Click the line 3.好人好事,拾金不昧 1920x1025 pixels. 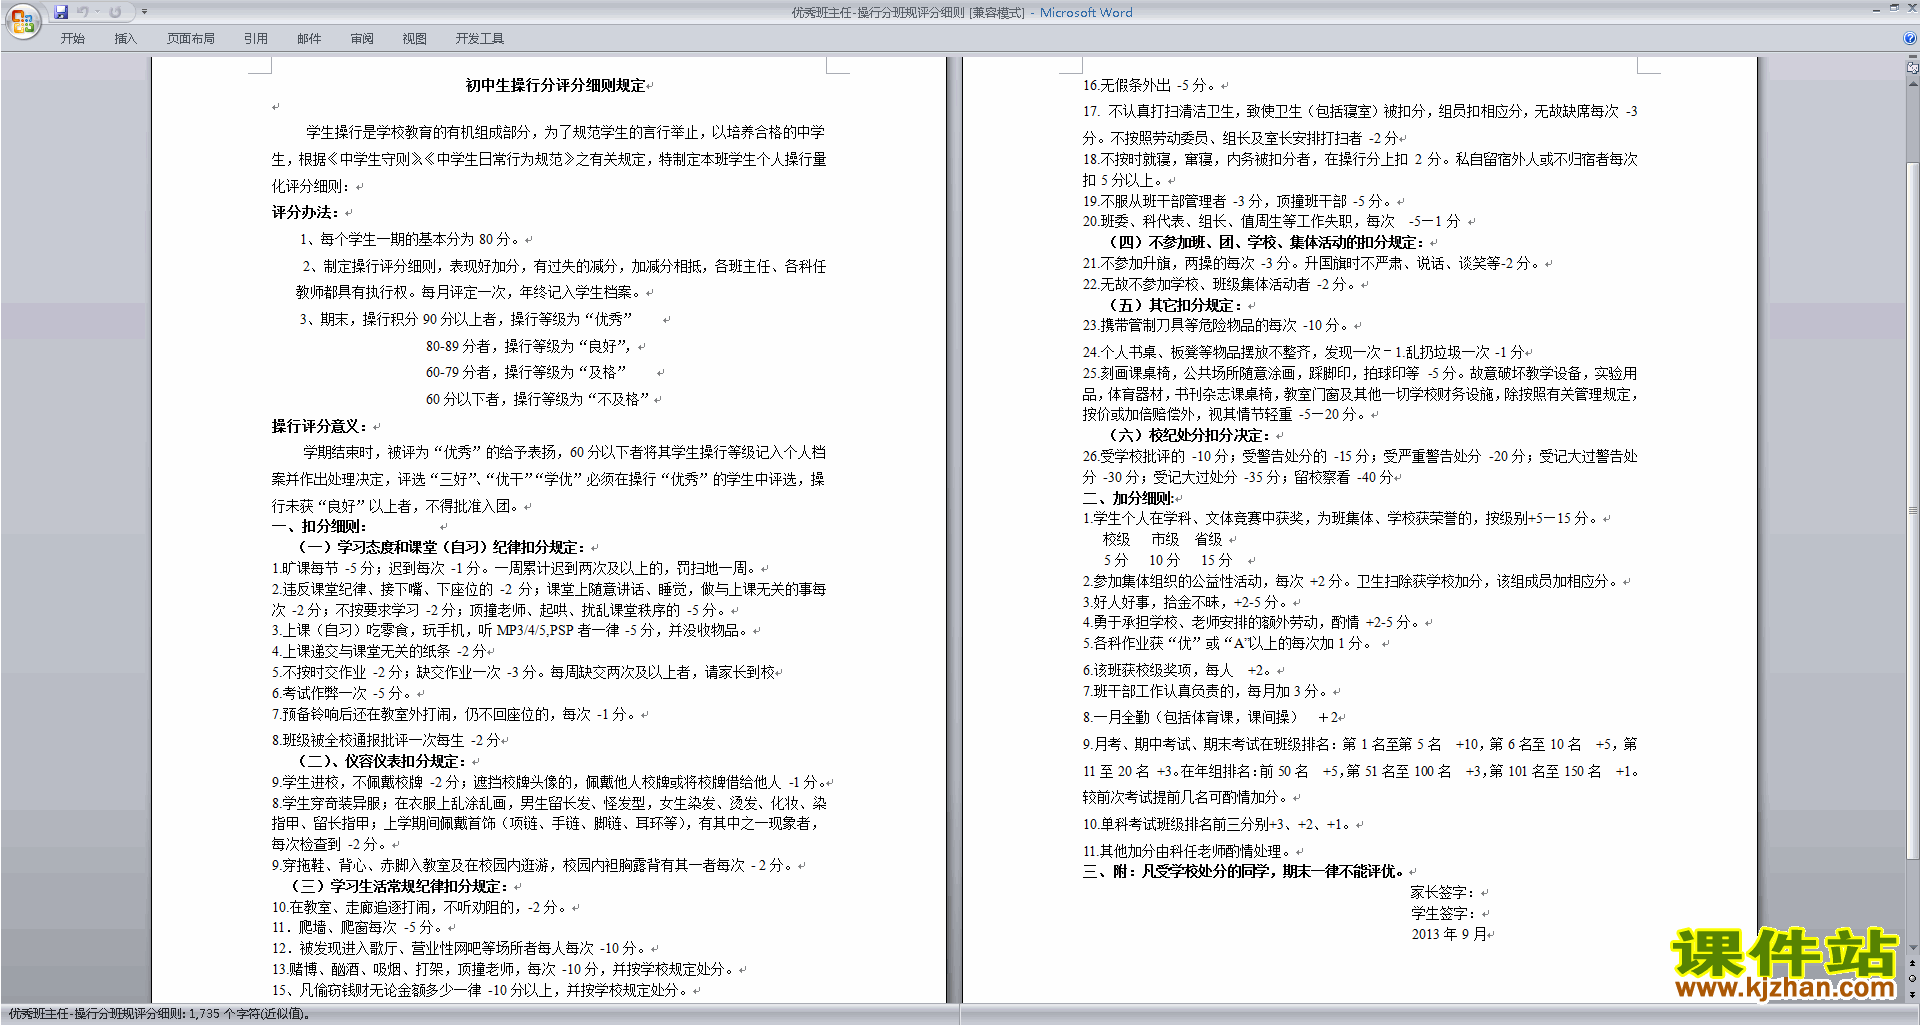1186,603
